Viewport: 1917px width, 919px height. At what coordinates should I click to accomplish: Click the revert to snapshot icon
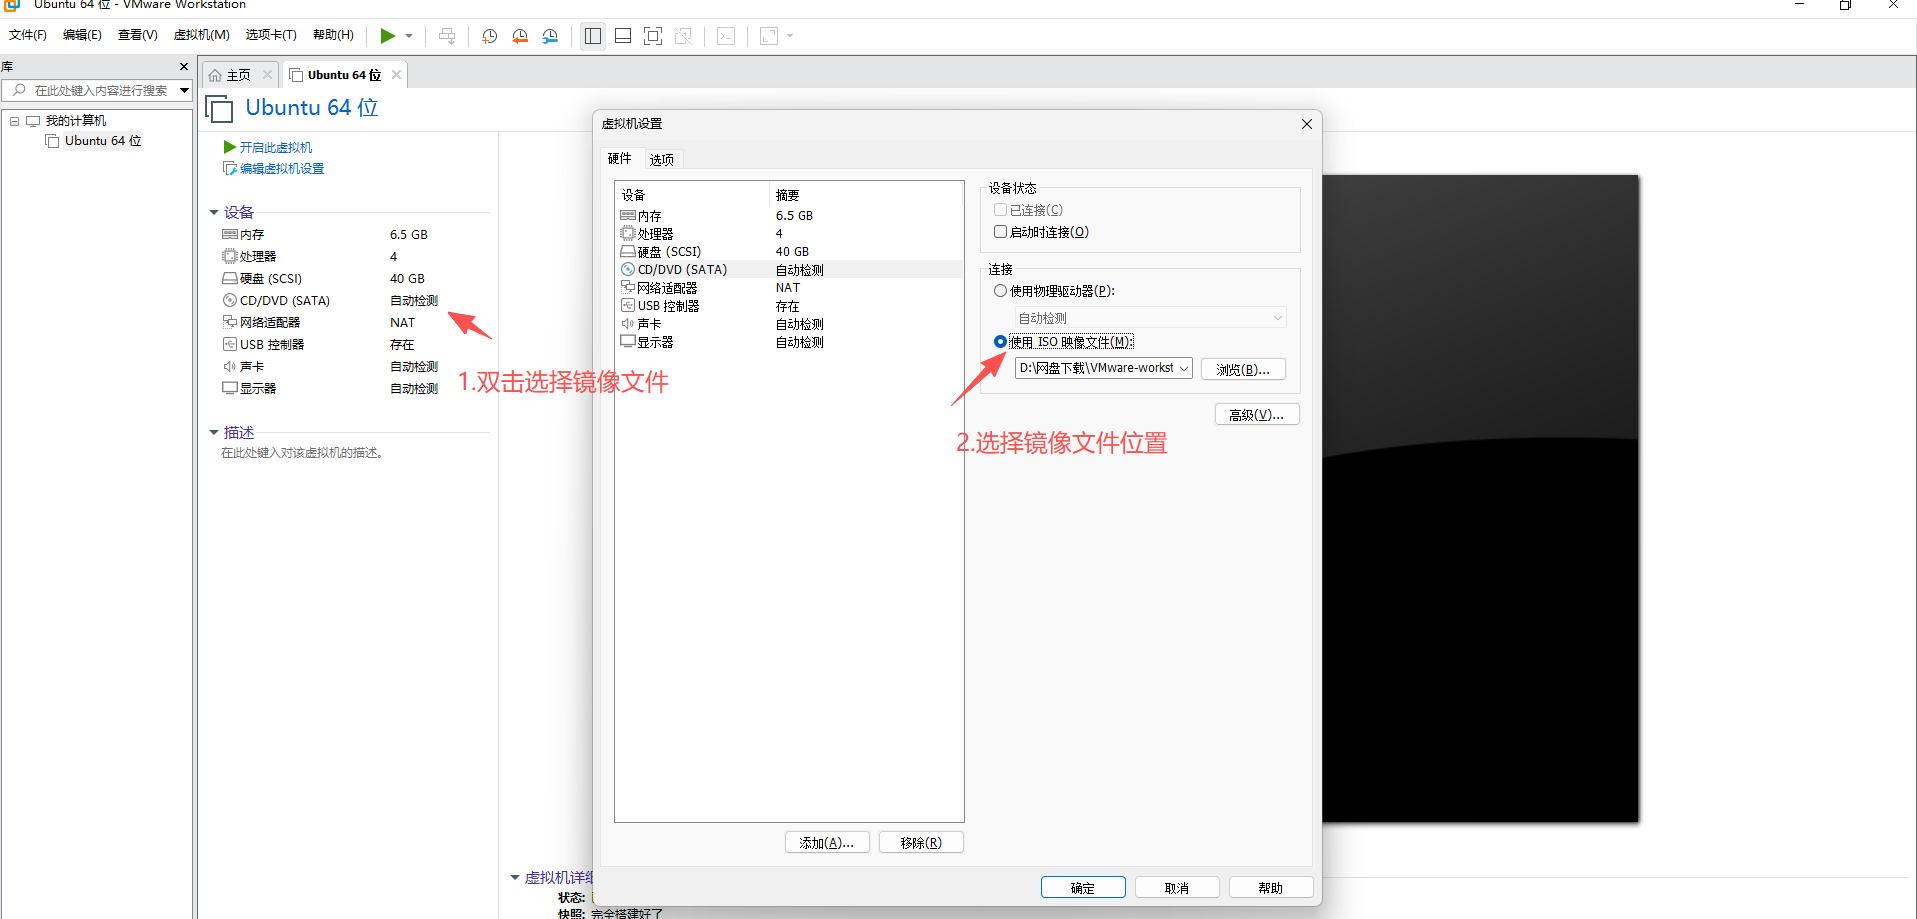520,36
